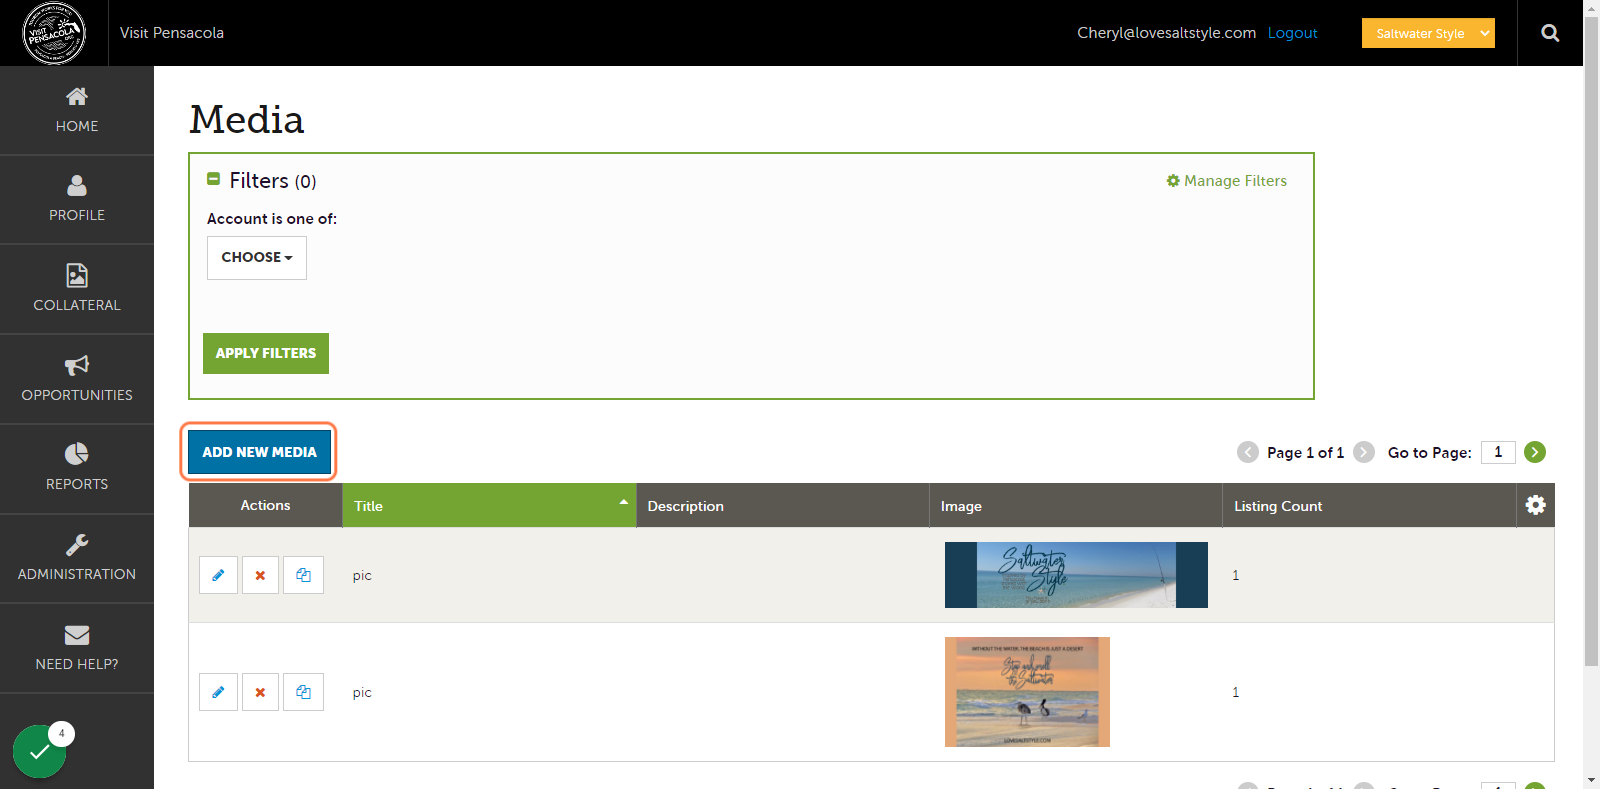The image size is (1600, 789).
Task: Open the Profile sidebar item
Action: point(77,199)
